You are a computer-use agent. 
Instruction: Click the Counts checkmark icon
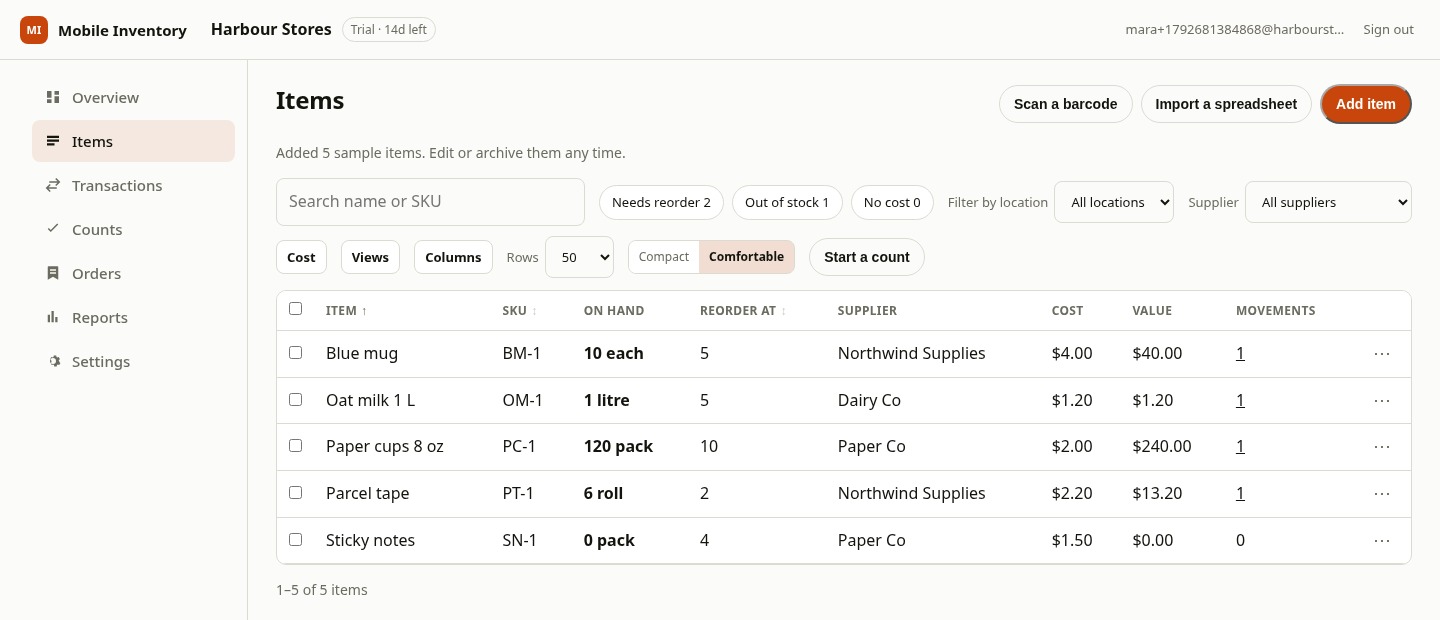coord(53,229)
